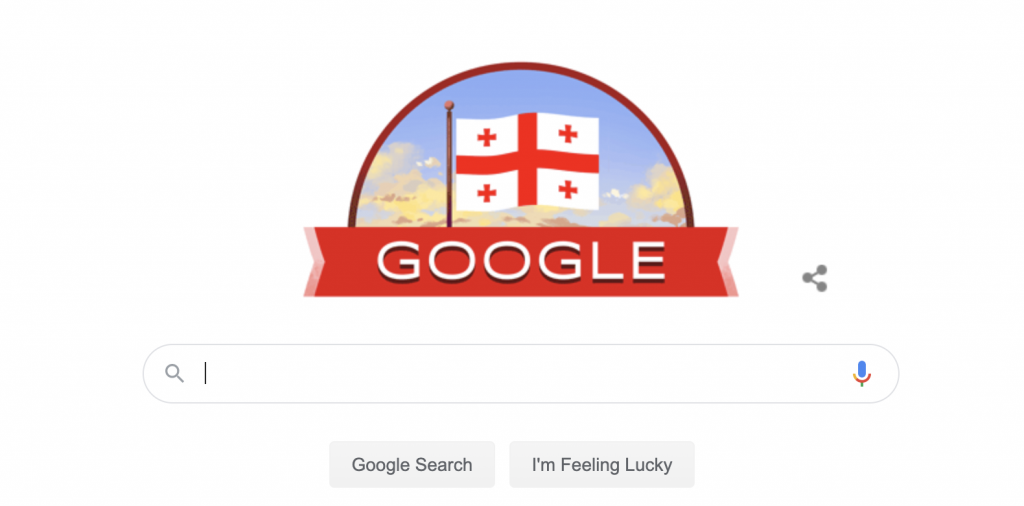The width and height of the screenshot is (1024, 506).
Task: Click the Google Search button
Action: (x=412, y=465)
